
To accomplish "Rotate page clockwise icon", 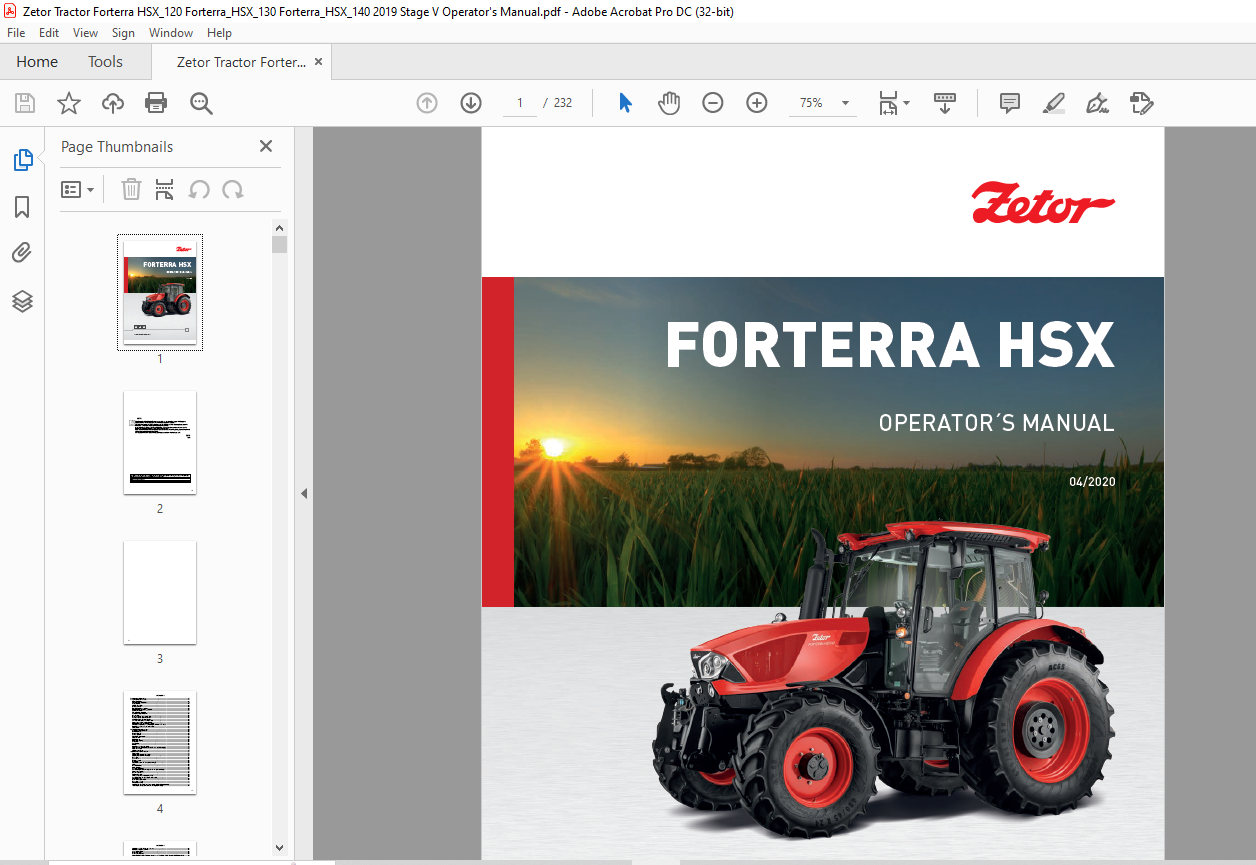I will tap(233, 189).
